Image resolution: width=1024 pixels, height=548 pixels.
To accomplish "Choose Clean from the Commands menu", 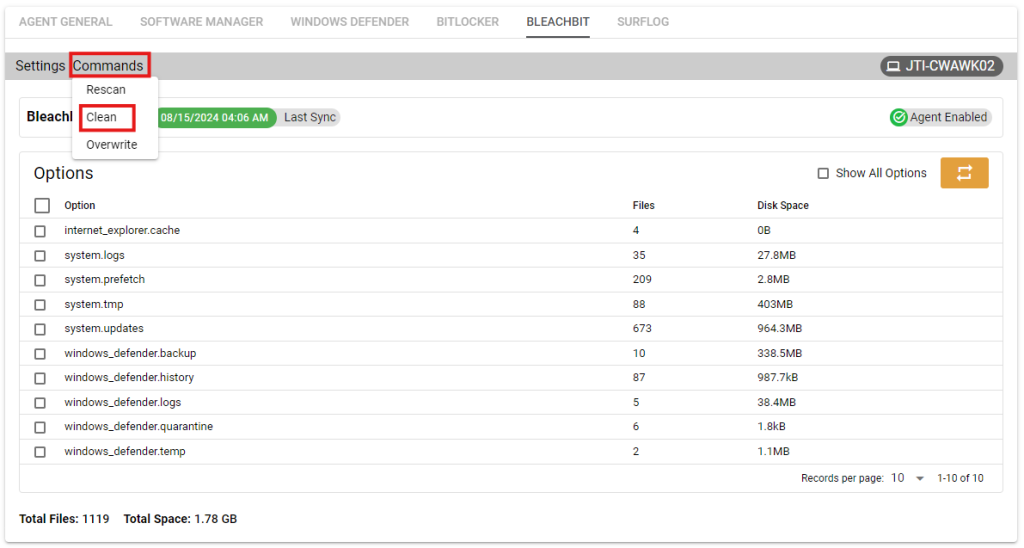I will (x=101, y=117).
